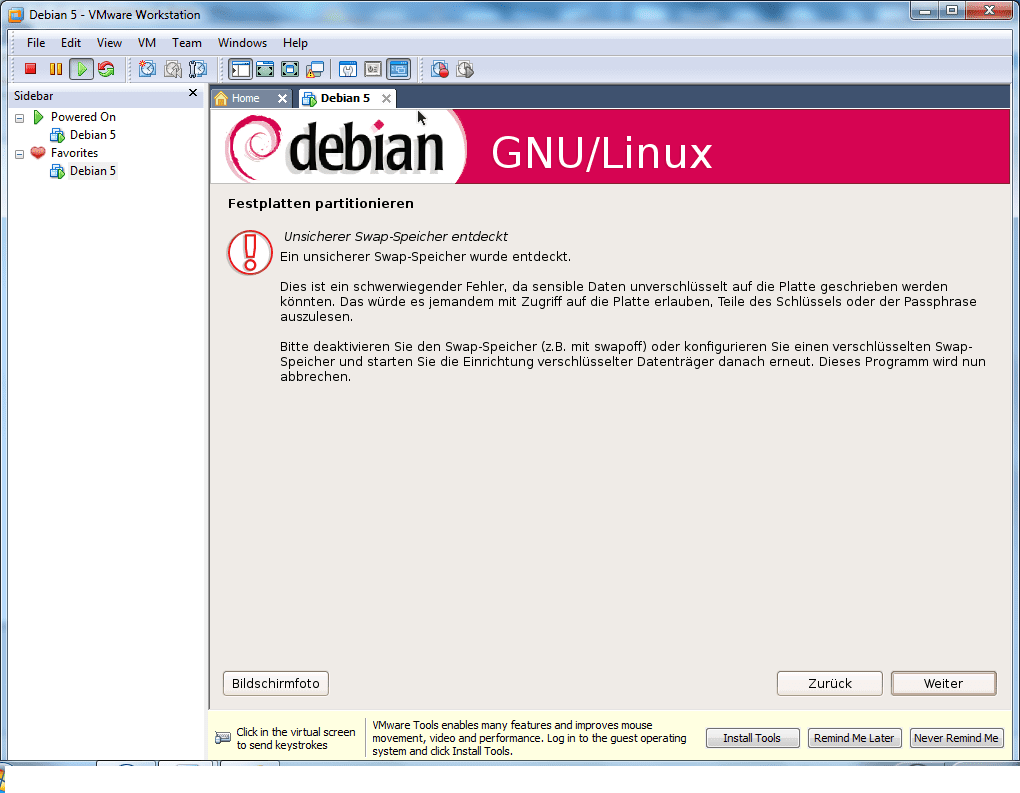This screenshot has width=1020, height=793.
Task: Click the Summary view wrench-window icon
Action: click(x=348, y=69)
